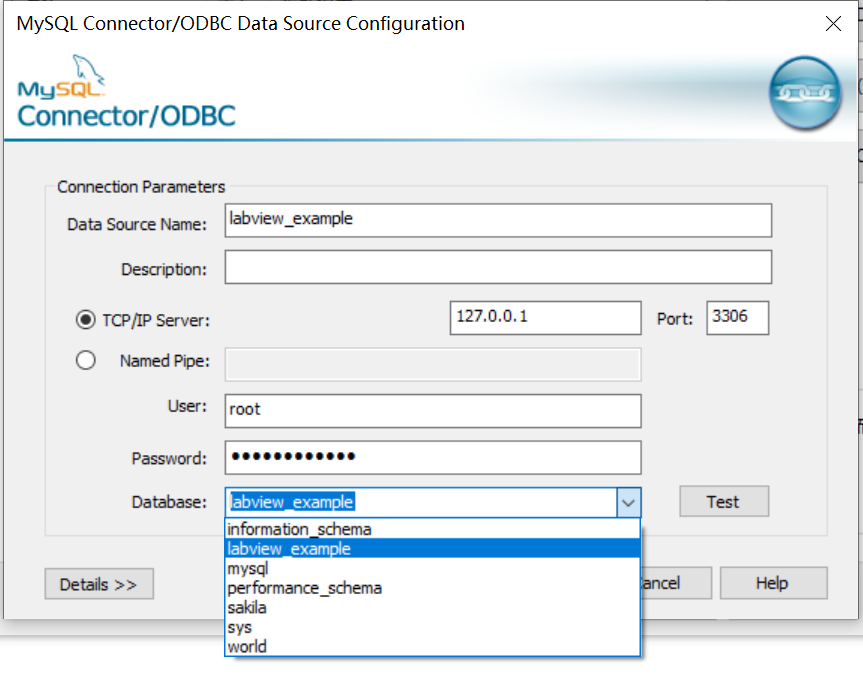This screenshot has width=863, height=677.
Task: Click the MySQL dolphin logo
Action: (x=62, y=77)
